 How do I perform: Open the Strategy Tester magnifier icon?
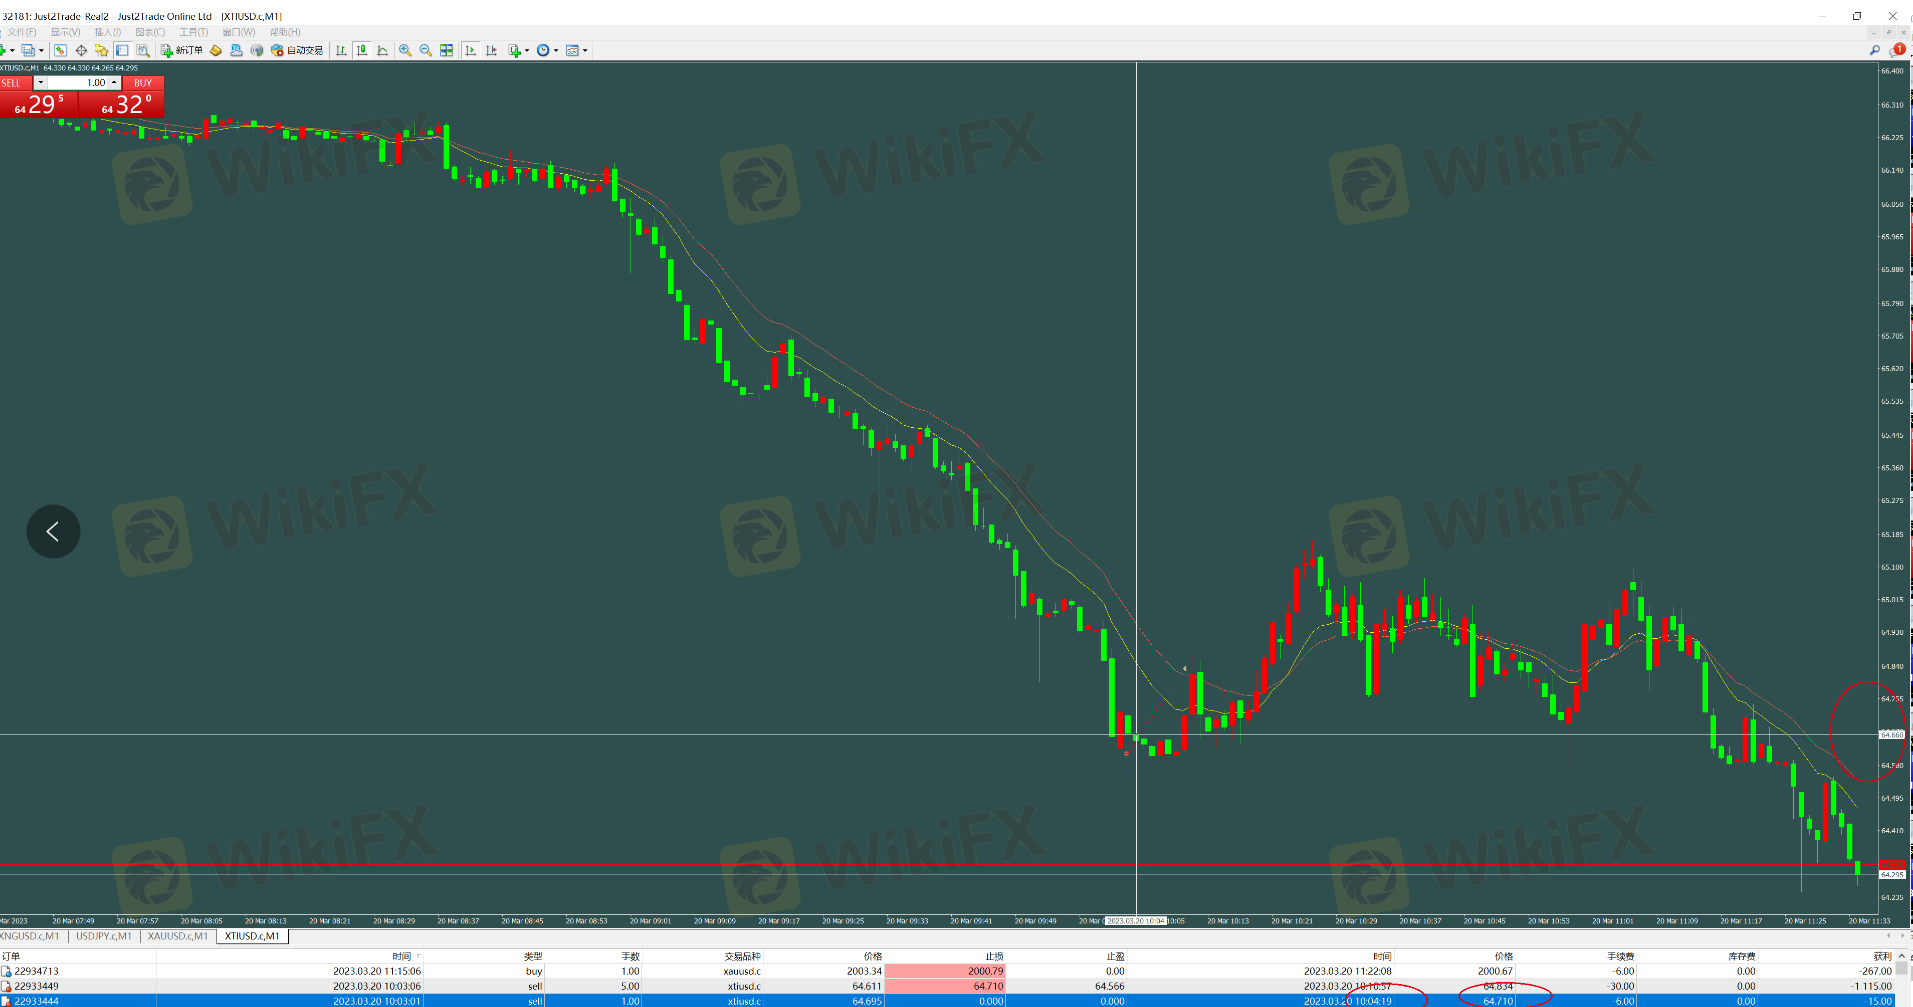tap(143, 50)
